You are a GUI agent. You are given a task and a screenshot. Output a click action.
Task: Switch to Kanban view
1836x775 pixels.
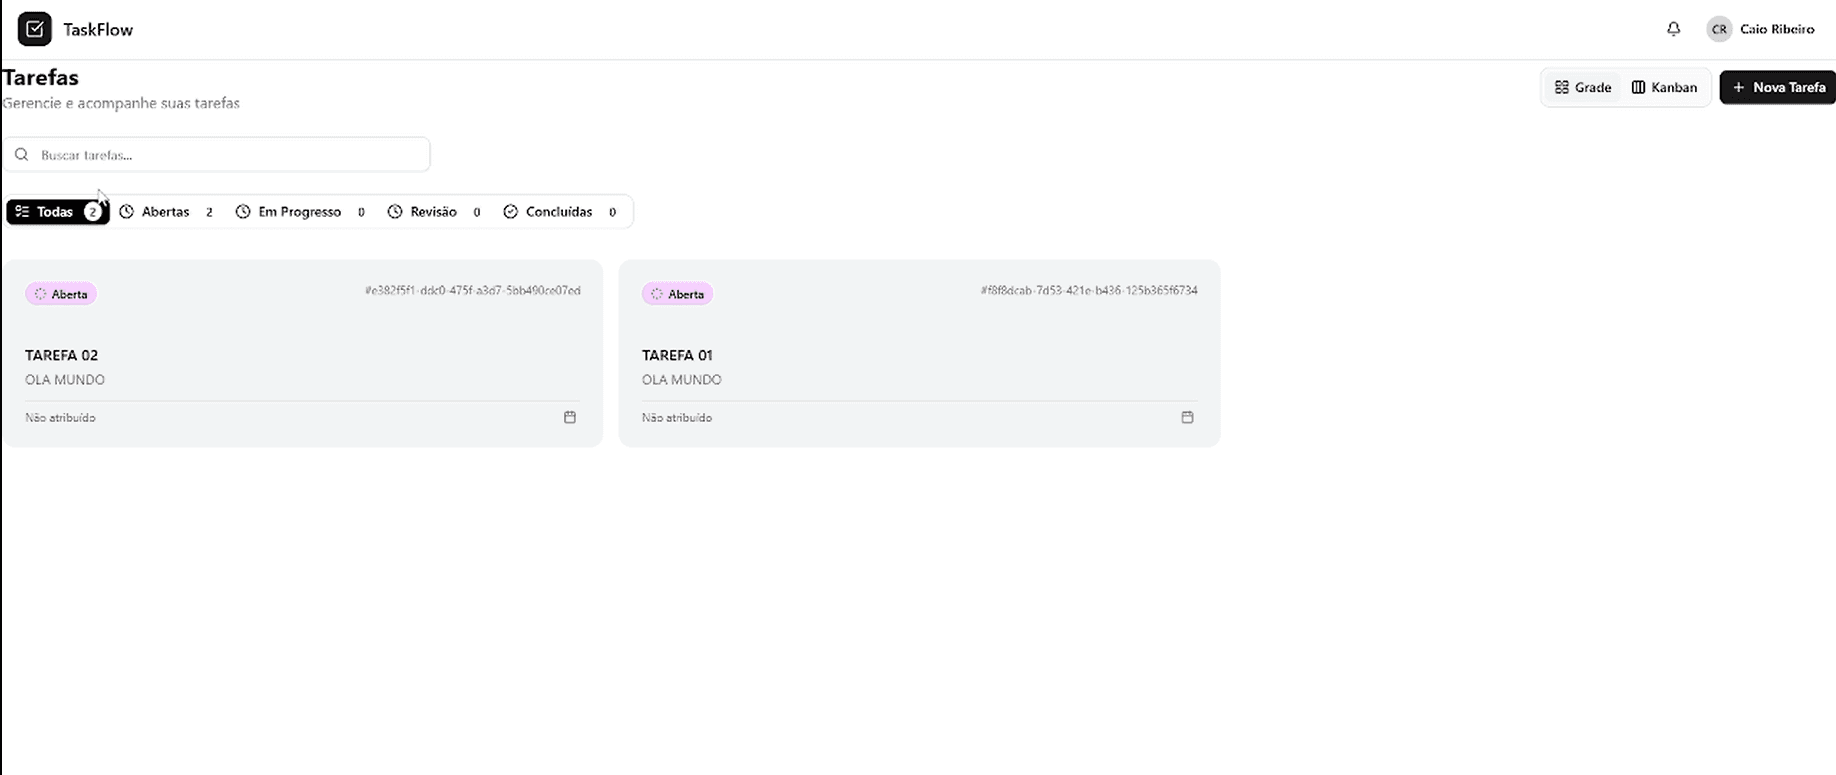click(1664, 88)
